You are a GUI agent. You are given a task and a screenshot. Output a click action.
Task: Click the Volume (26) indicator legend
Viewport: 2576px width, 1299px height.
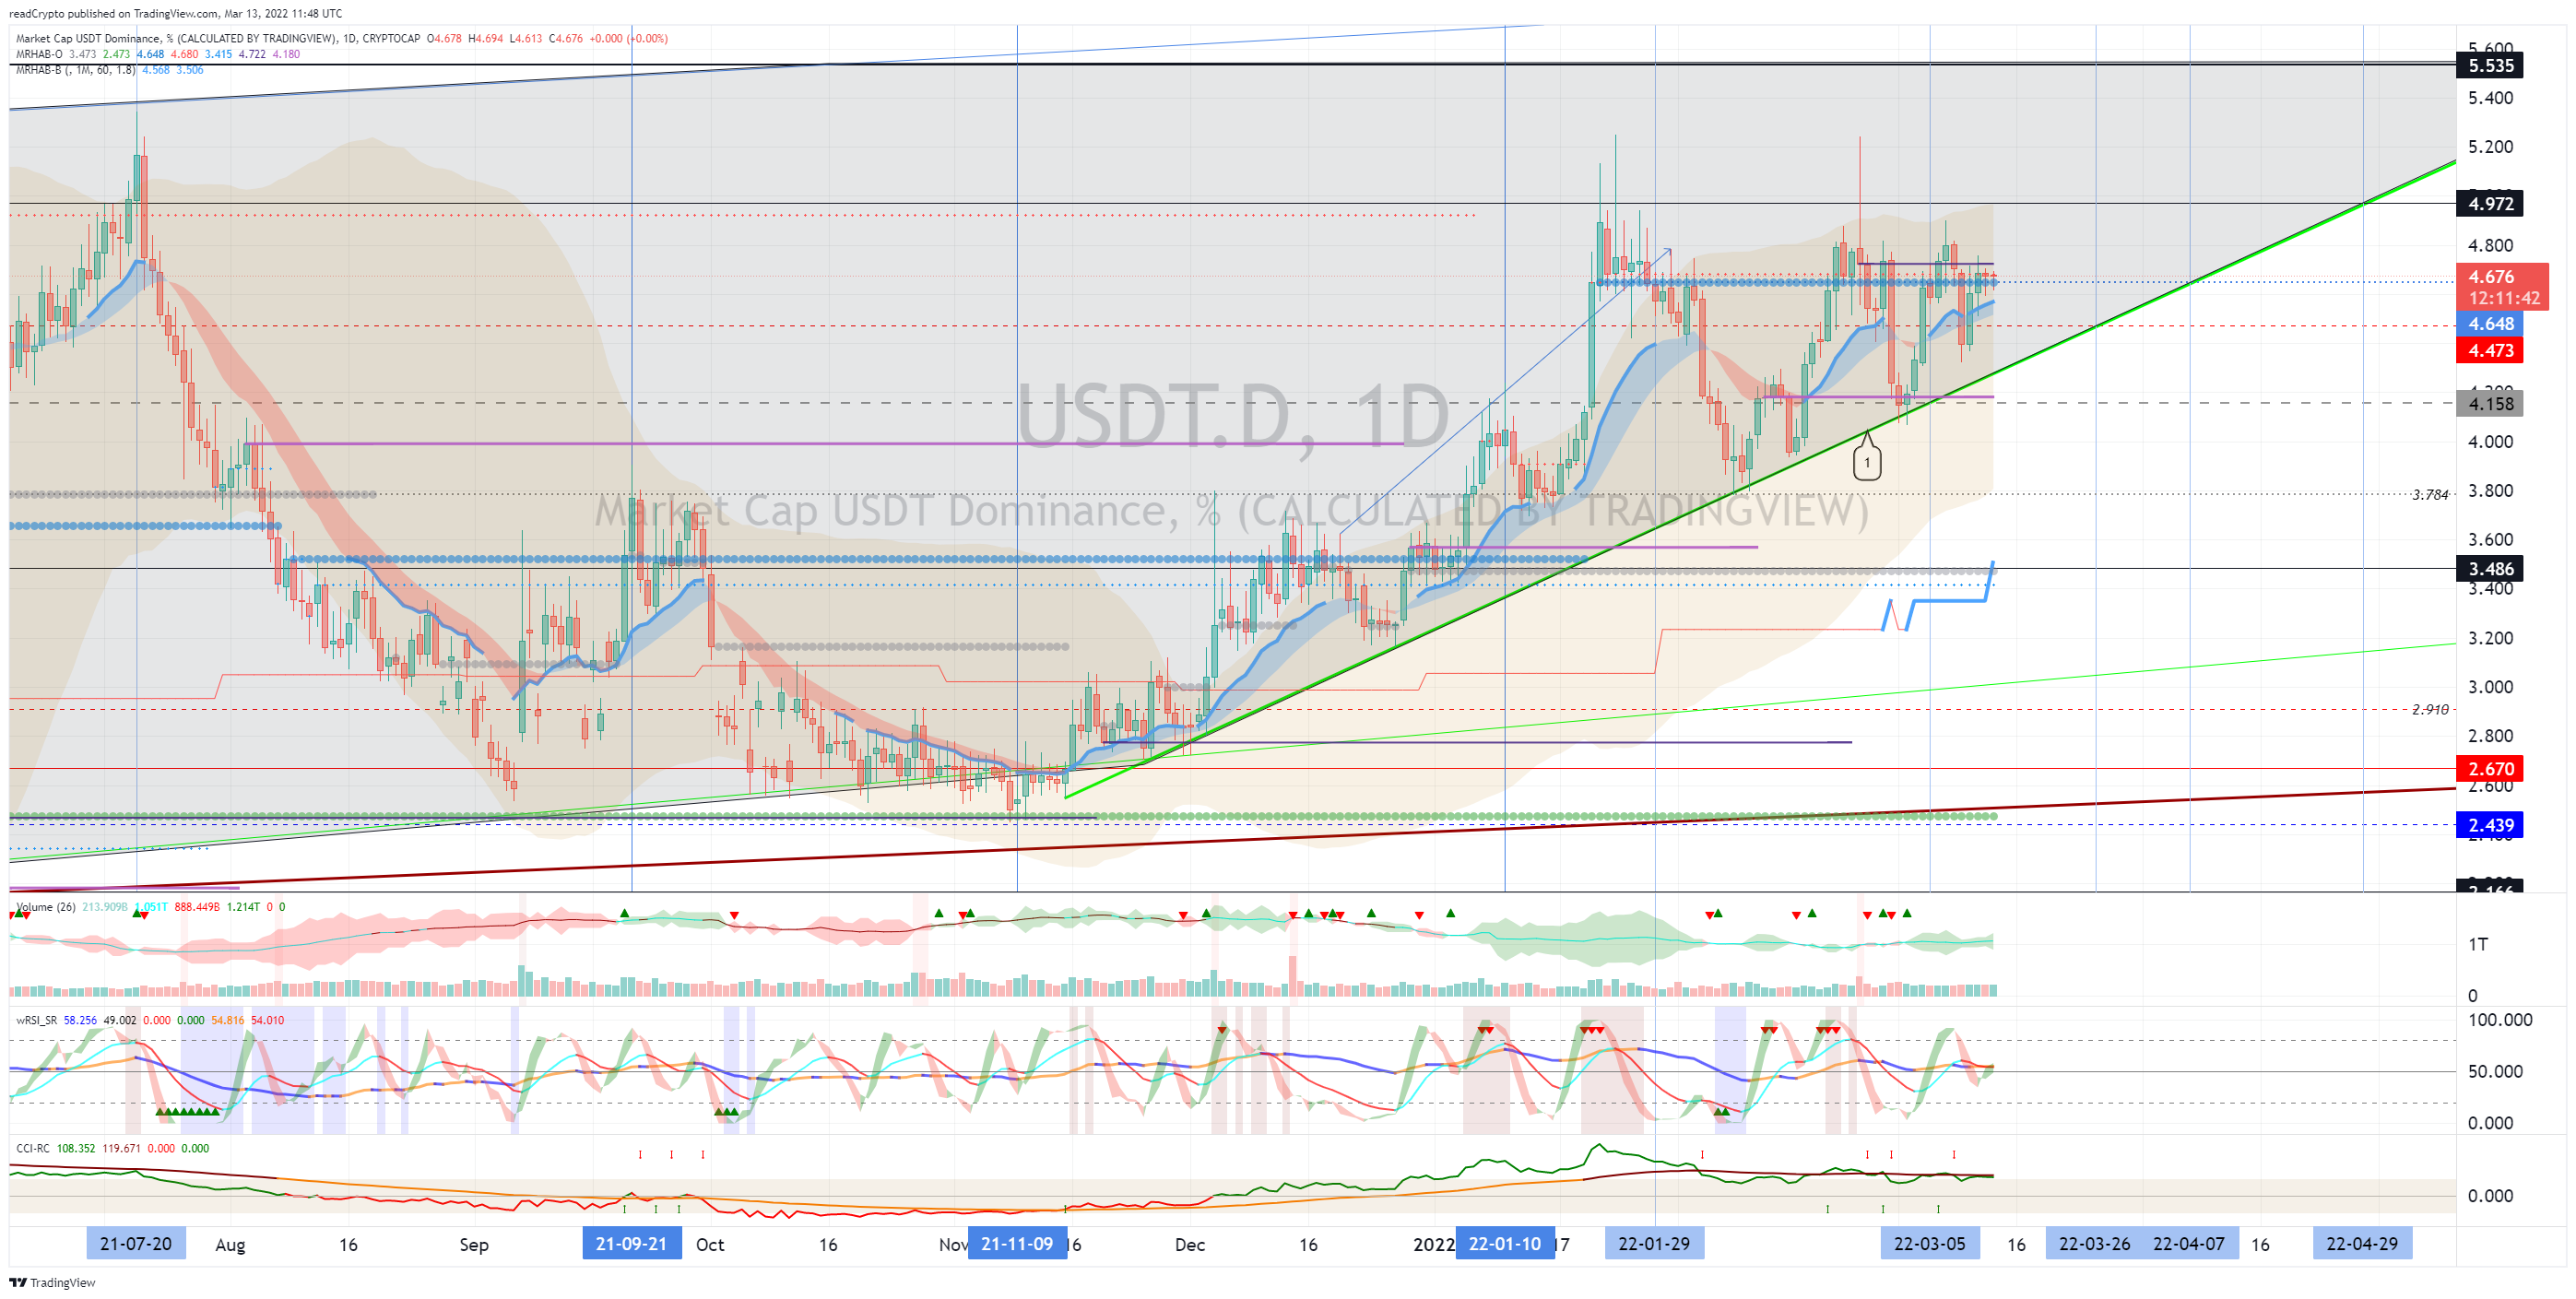[x=150, y=907]
